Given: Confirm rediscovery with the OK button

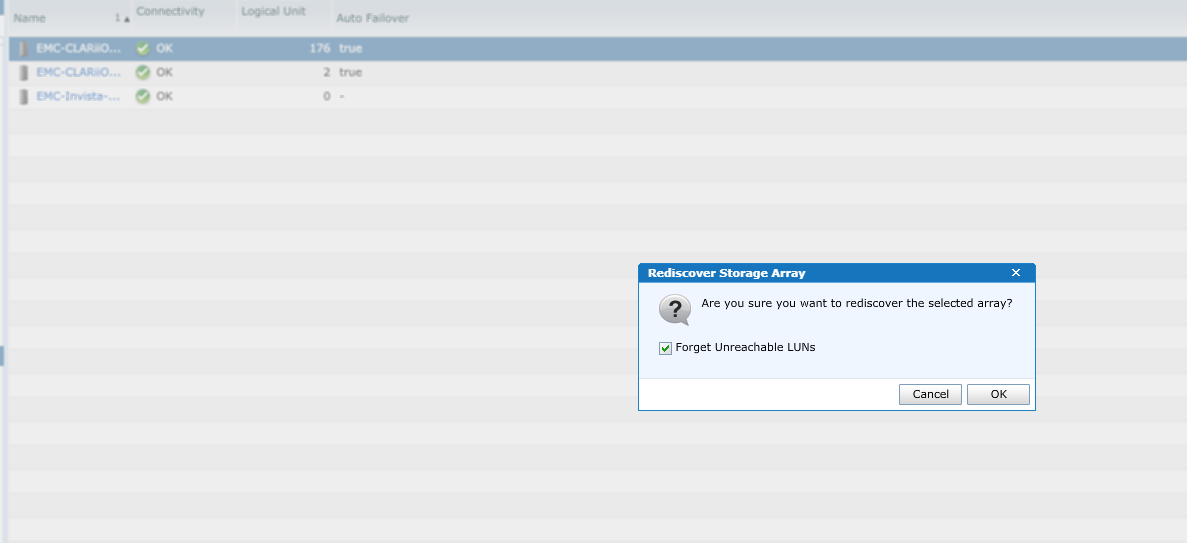Looking at the screenshot, I should [x=999, y=394].
